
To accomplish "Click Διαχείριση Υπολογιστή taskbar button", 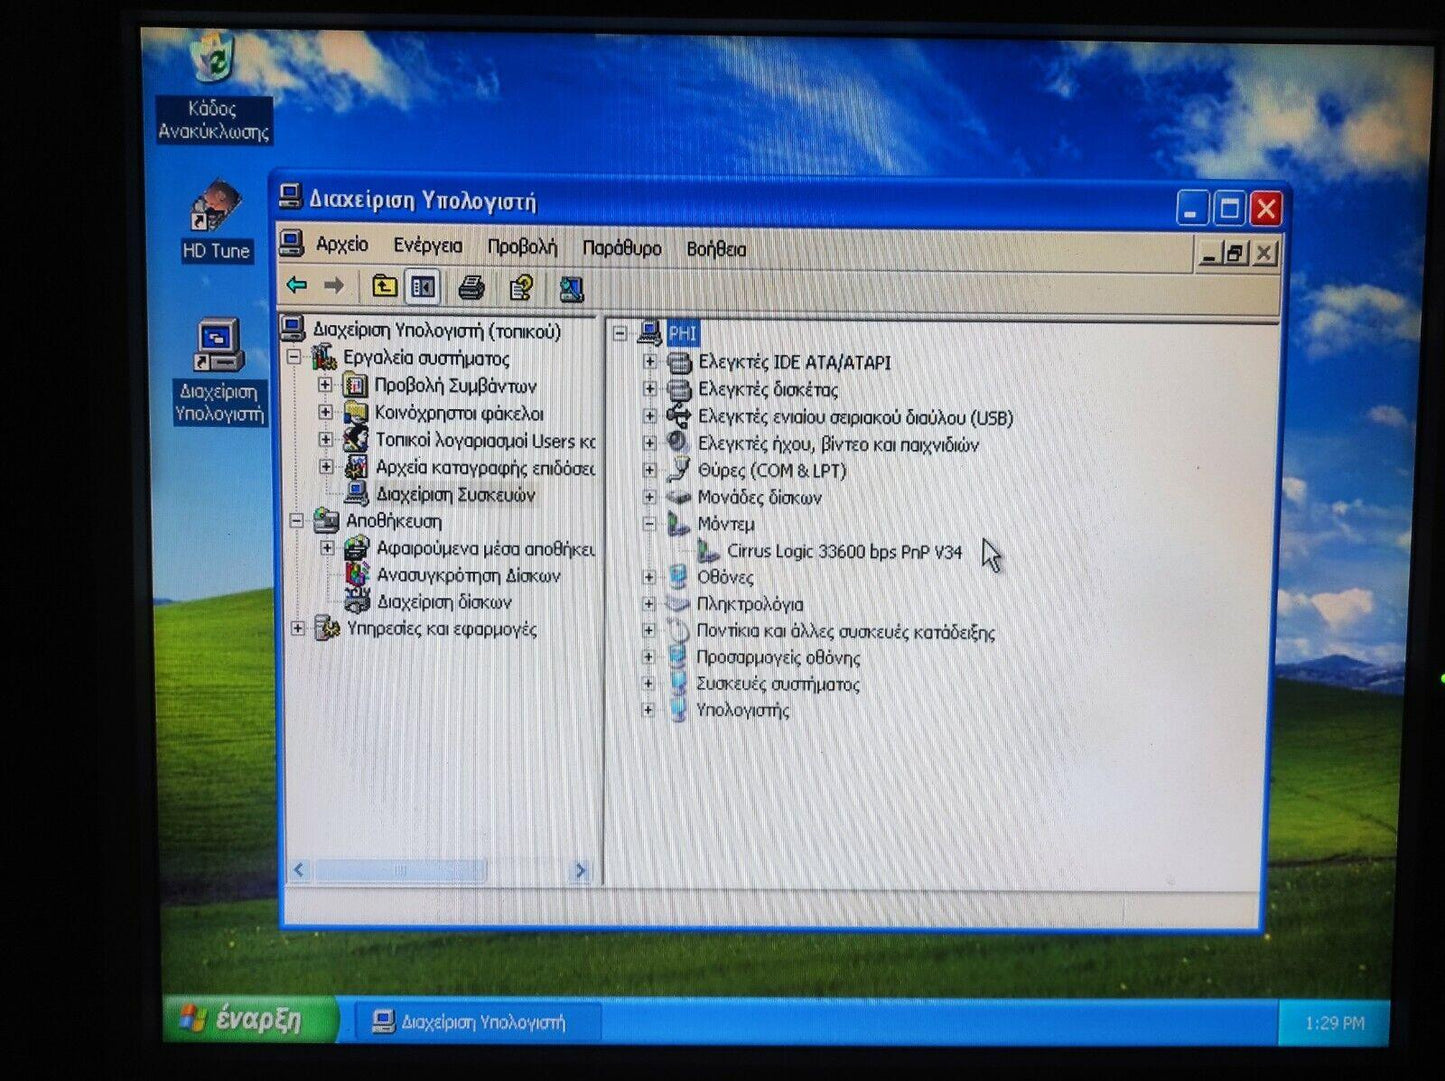I will coord(470,1022).
